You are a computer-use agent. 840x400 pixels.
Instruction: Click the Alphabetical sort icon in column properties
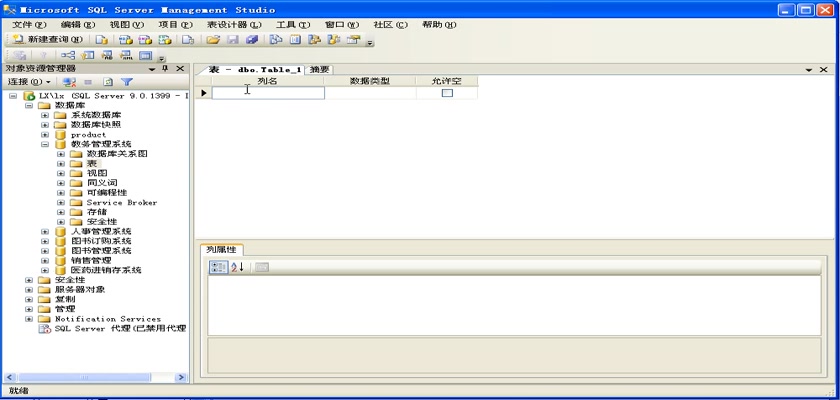click(237, 267)
